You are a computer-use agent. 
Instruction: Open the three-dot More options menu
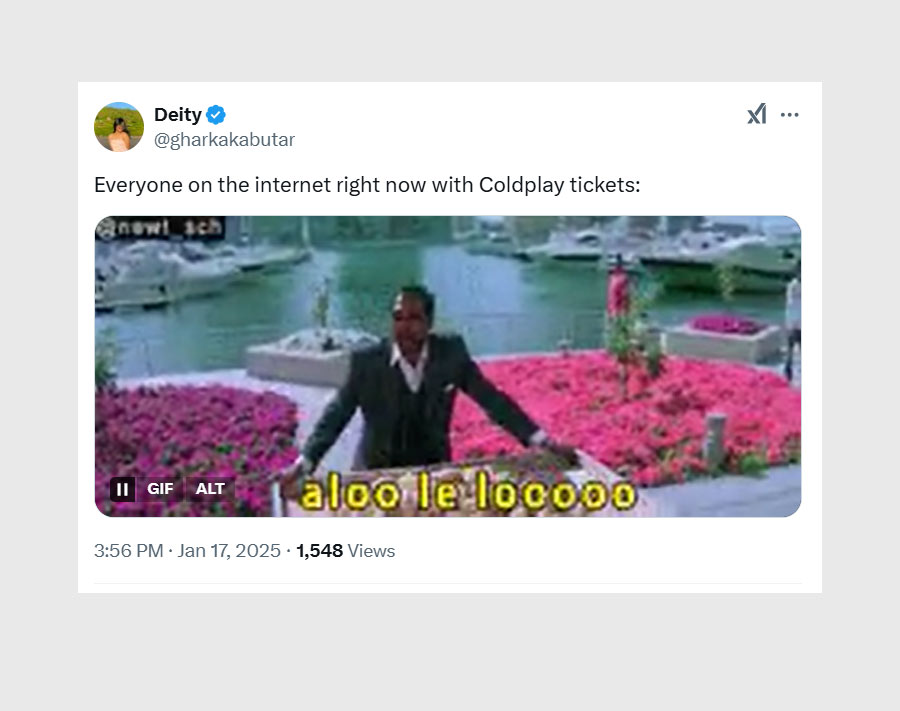(790, 115)
